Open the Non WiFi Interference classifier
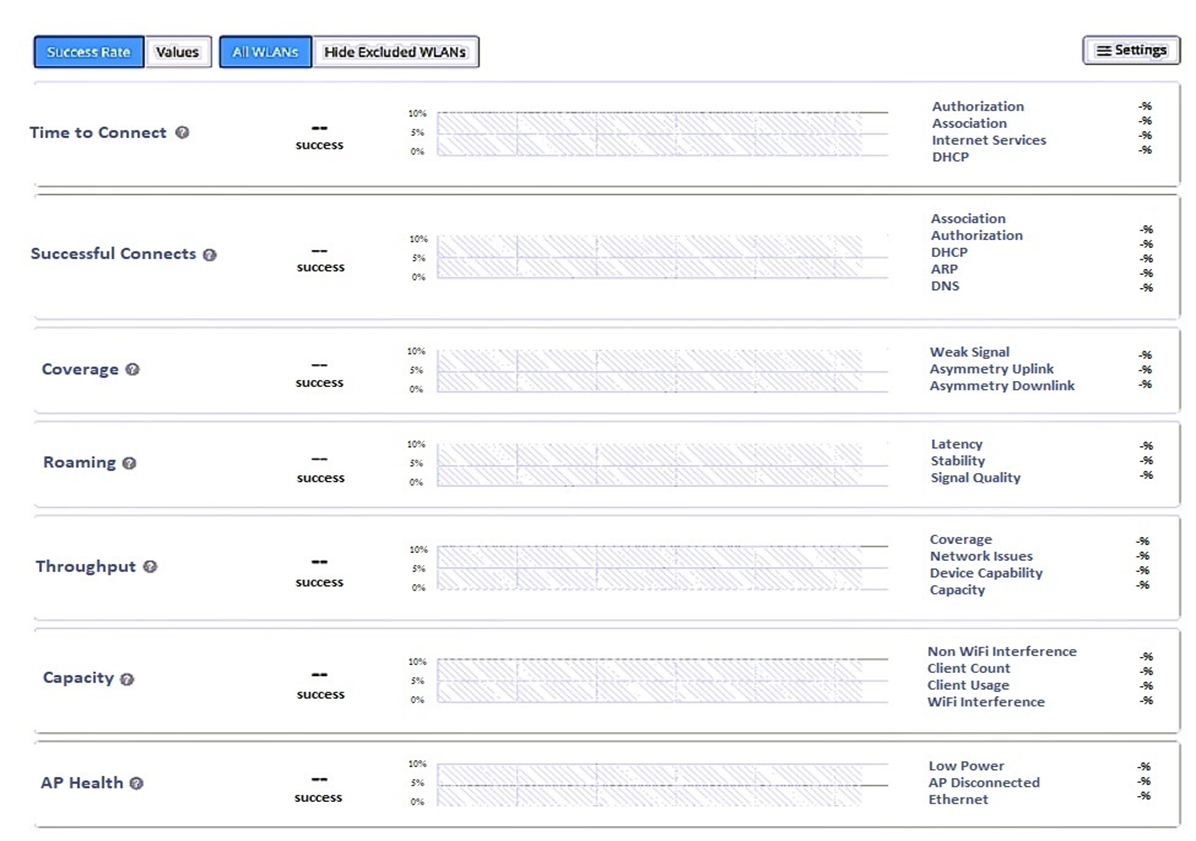The image size is (1196, 841). [x=1001, y=651]
